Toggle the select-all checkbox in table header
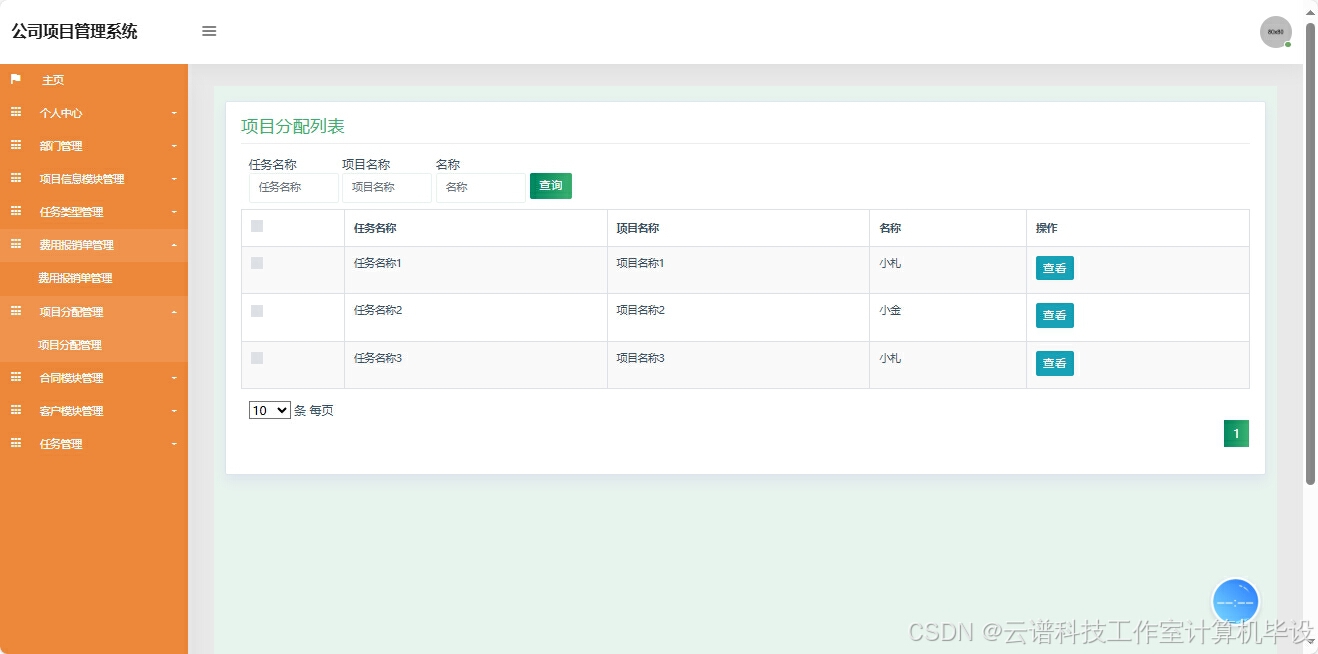Viewport: 1318px width, 654px height. [258, 226]
